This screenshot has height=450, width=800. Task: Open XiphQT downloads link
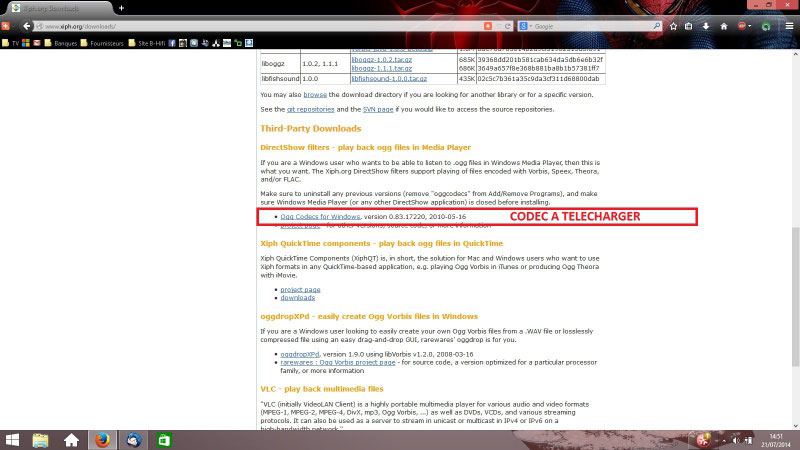[297, 298]
